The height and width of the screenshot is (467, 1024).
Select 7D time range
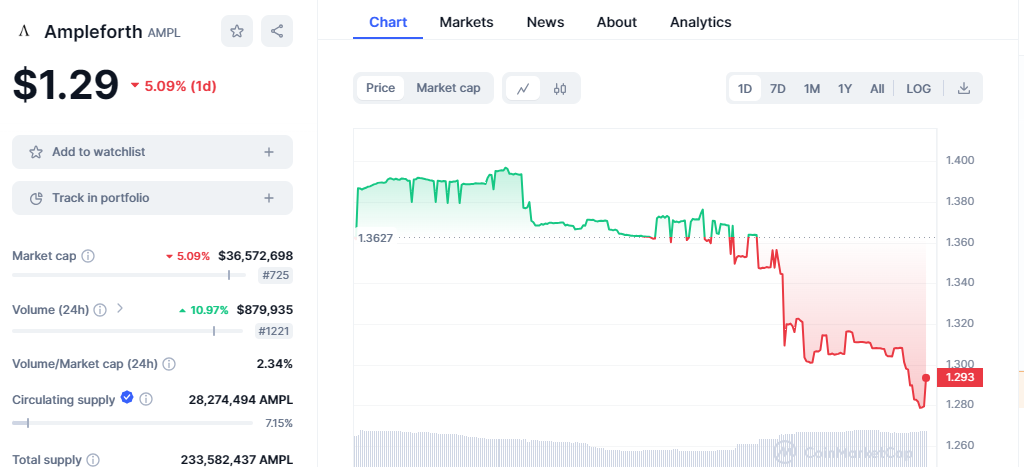(778, 89)
